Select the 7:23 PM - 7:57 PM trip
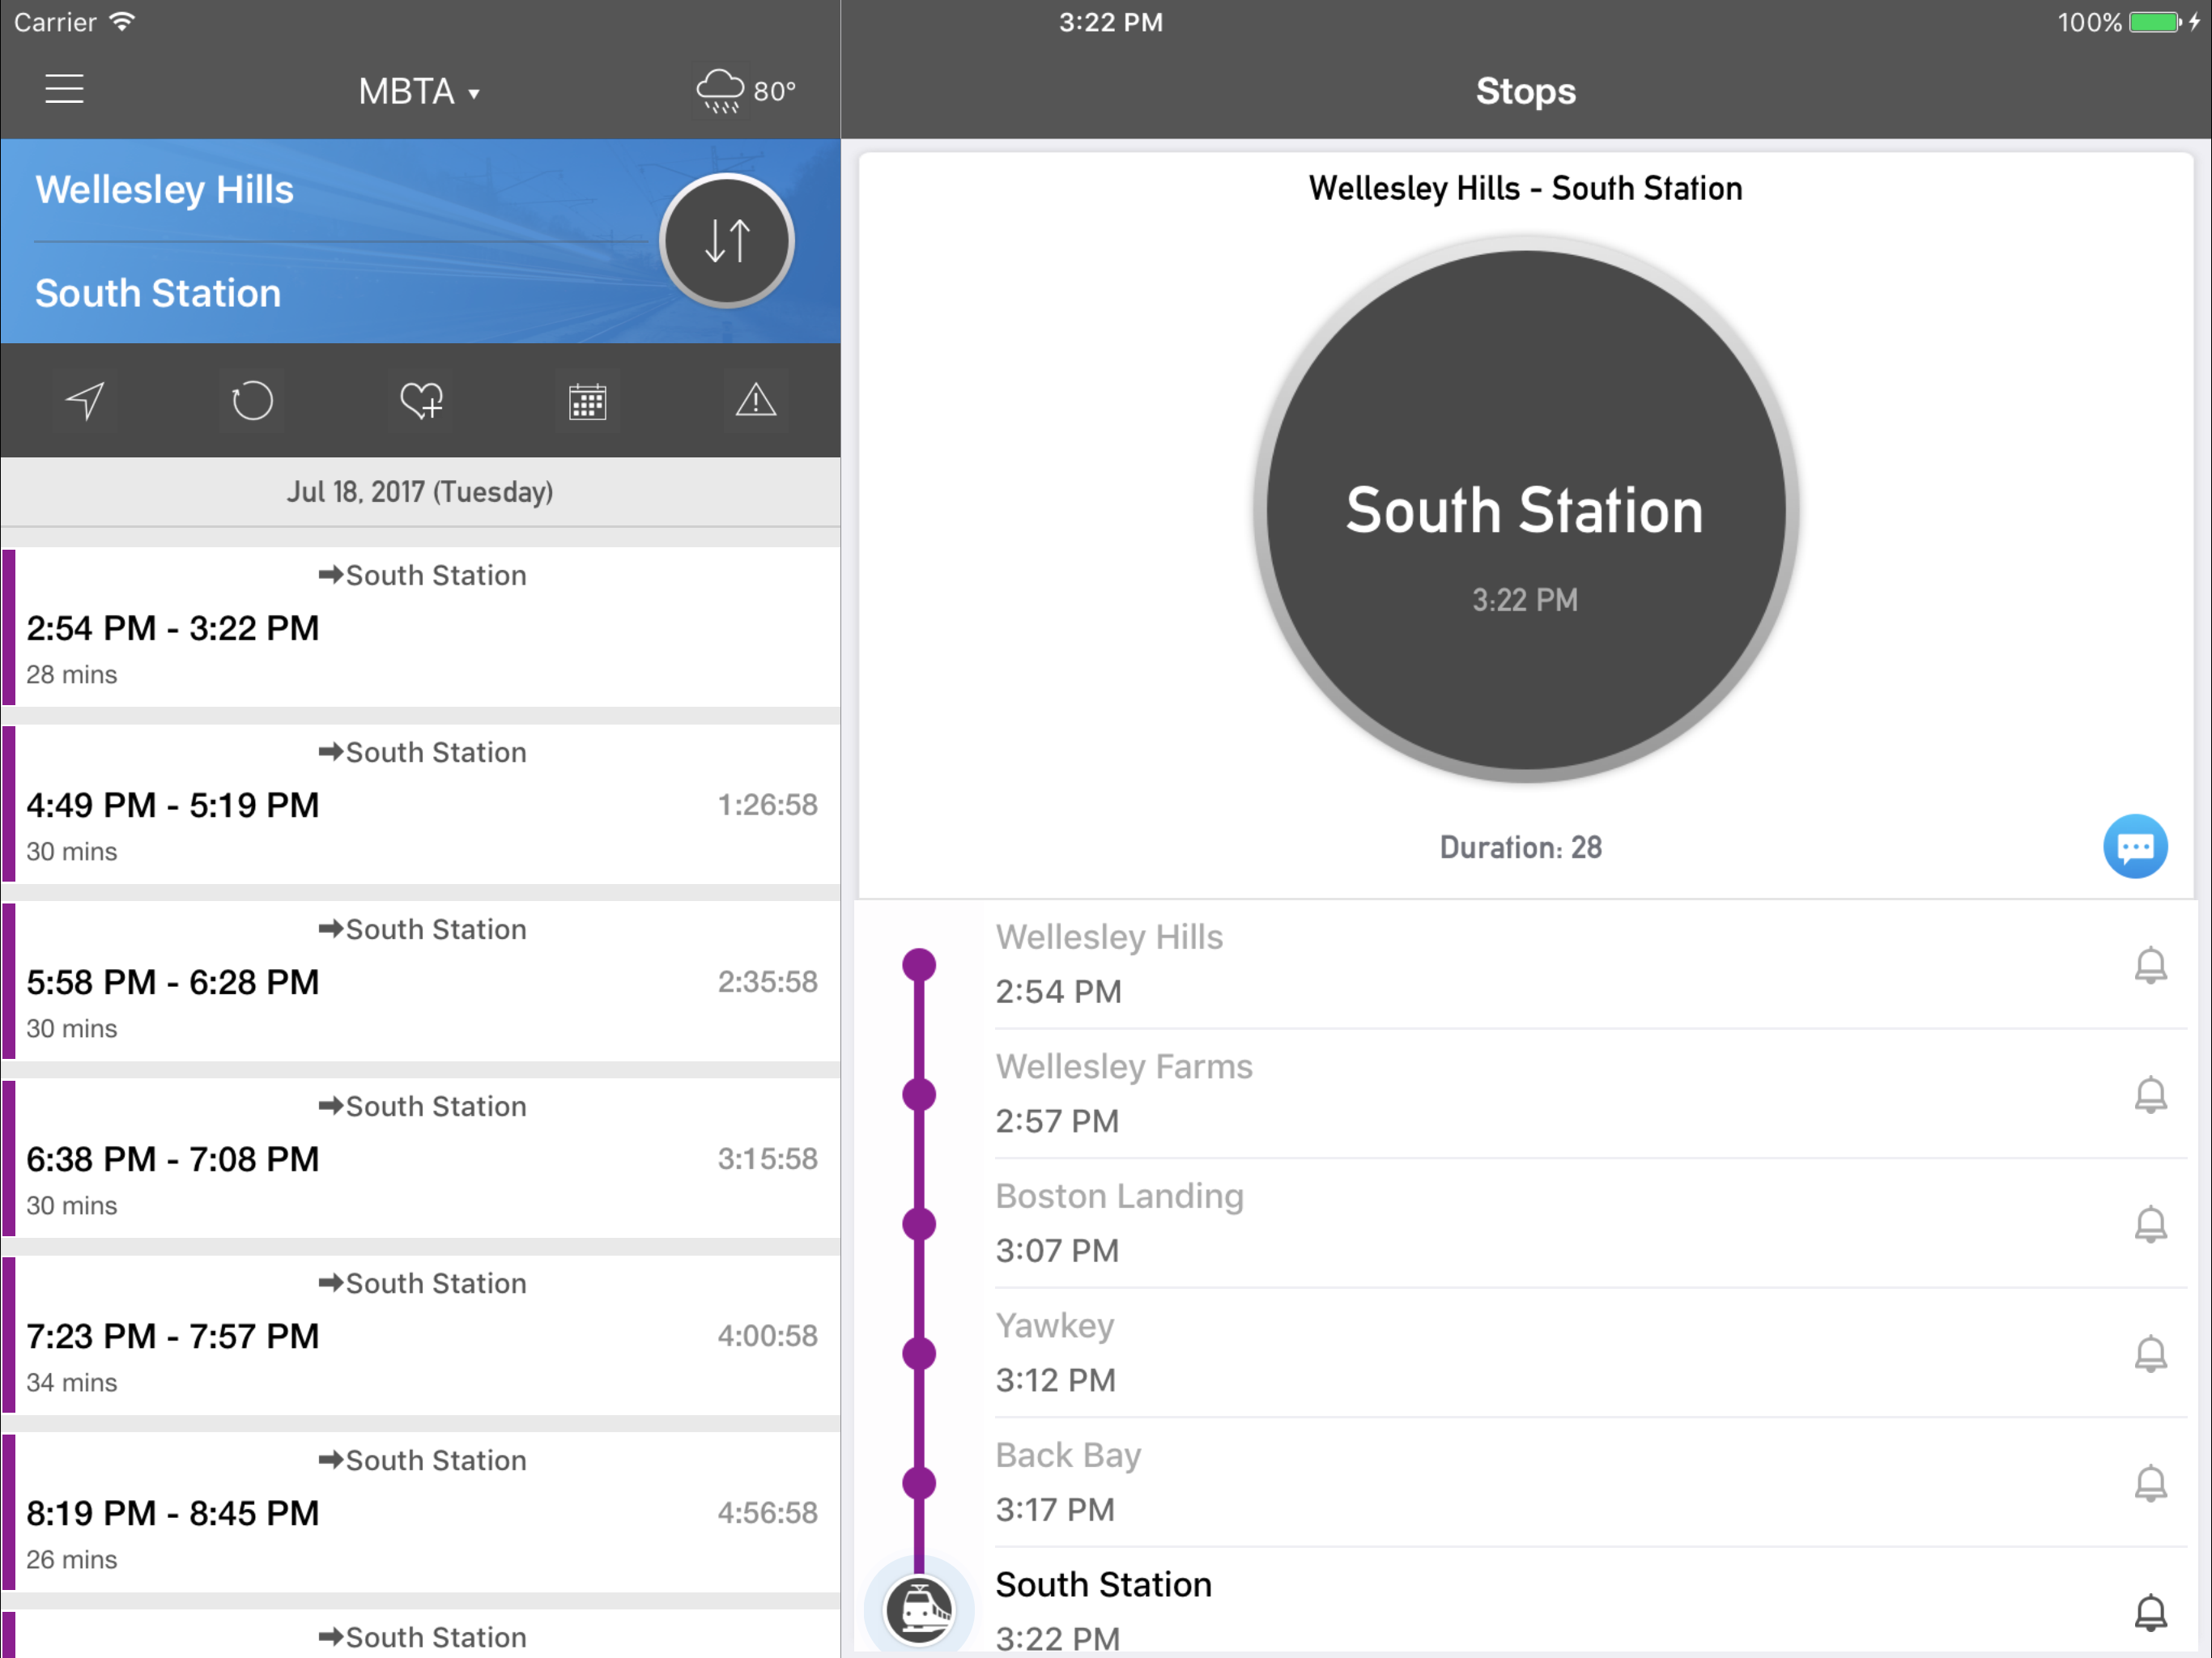The width and height of the screenshot is (2212, 1658). click(x=420, y=1336)
